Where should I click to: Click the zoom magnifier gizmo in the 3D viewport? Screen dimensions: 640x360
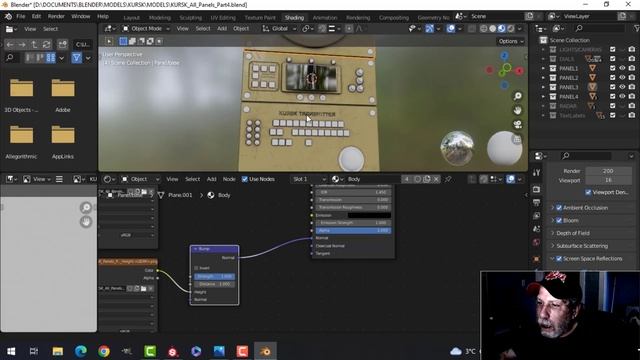[518, 96]
